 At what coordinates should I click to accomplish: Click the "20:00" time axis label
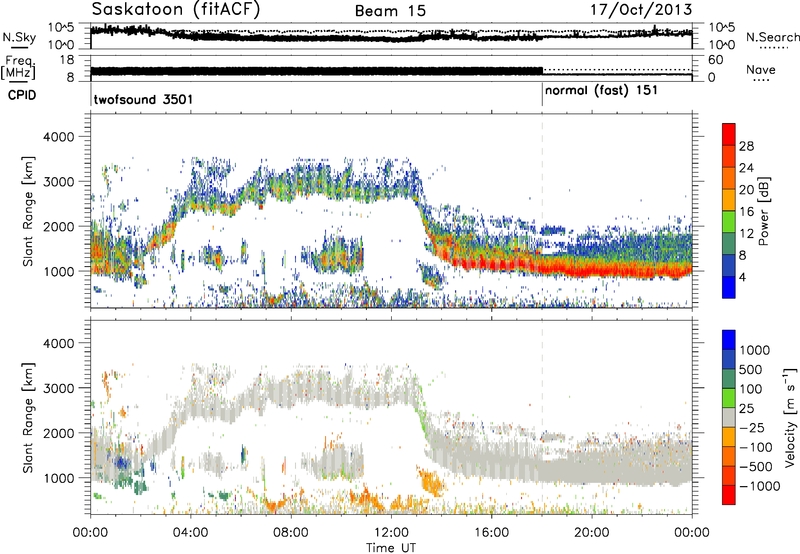click(x=592, y=533)
